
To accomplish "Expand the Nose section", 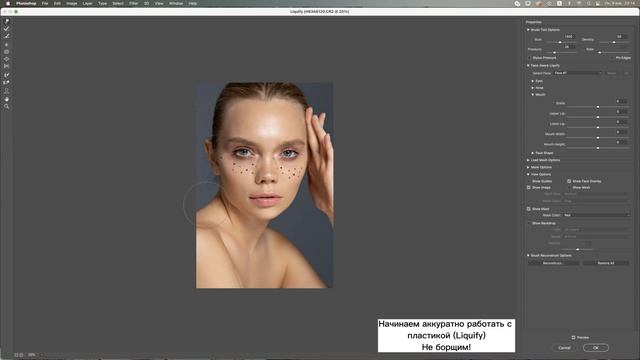I will click(533, 88).
